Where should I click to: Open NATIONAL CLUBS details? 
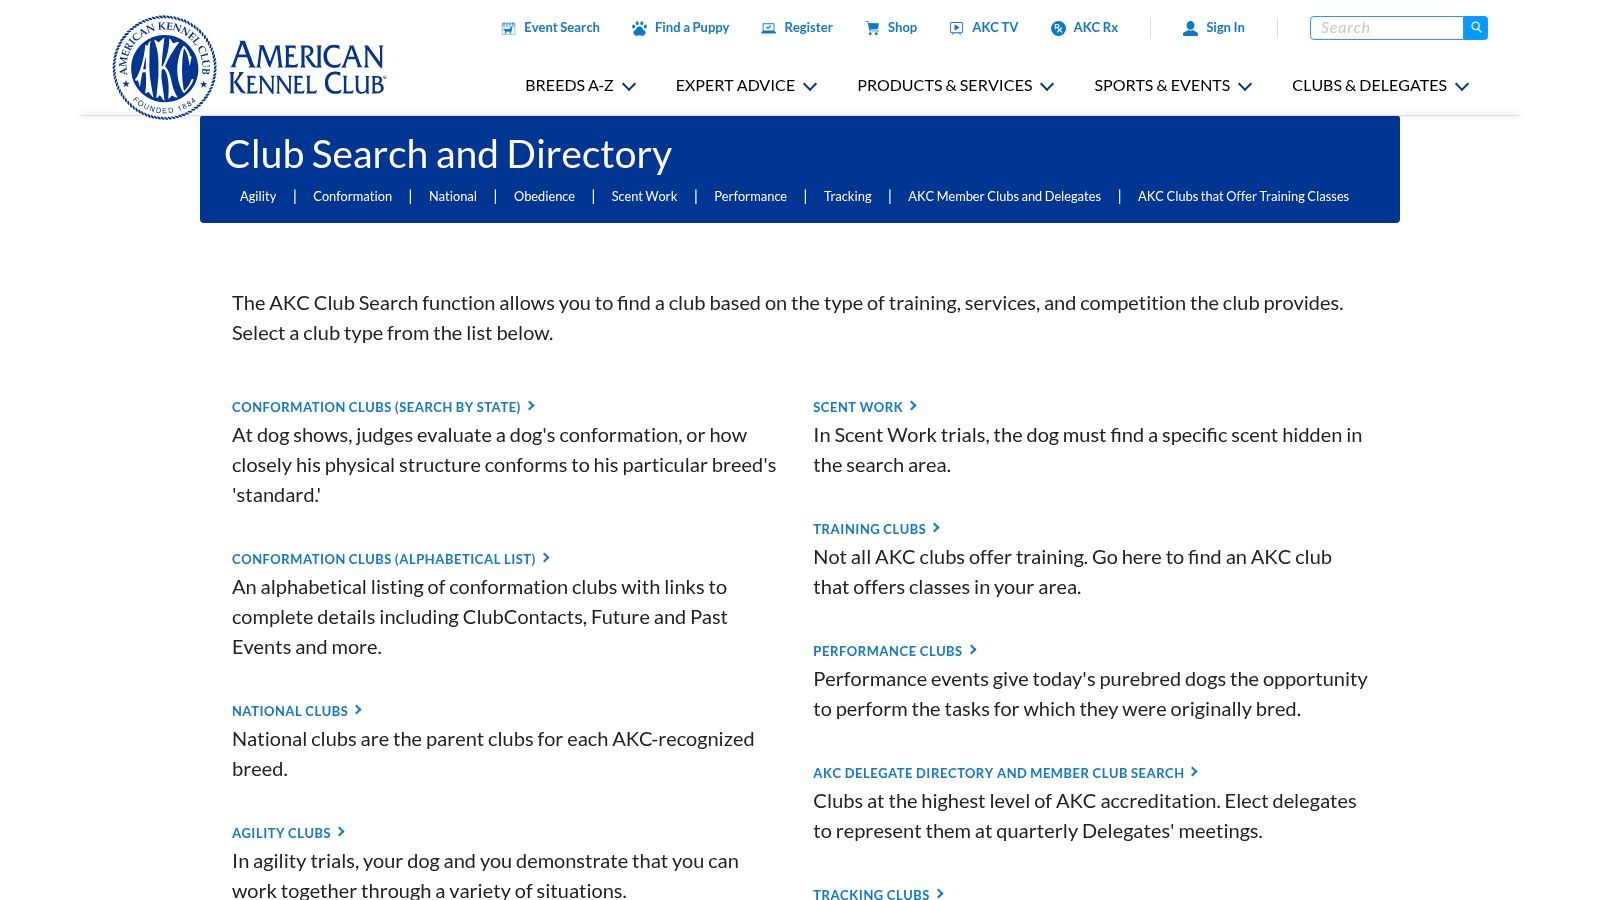pos(289,711)
